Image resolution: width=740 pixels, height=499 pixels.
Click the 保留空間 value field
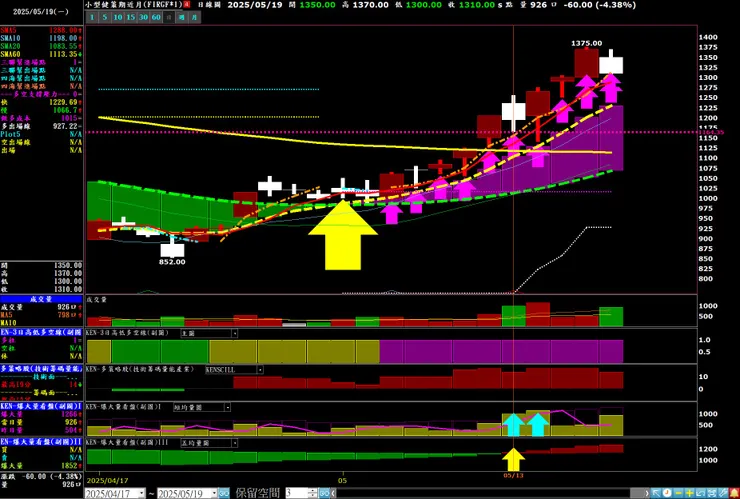click(x=297, y=493)
